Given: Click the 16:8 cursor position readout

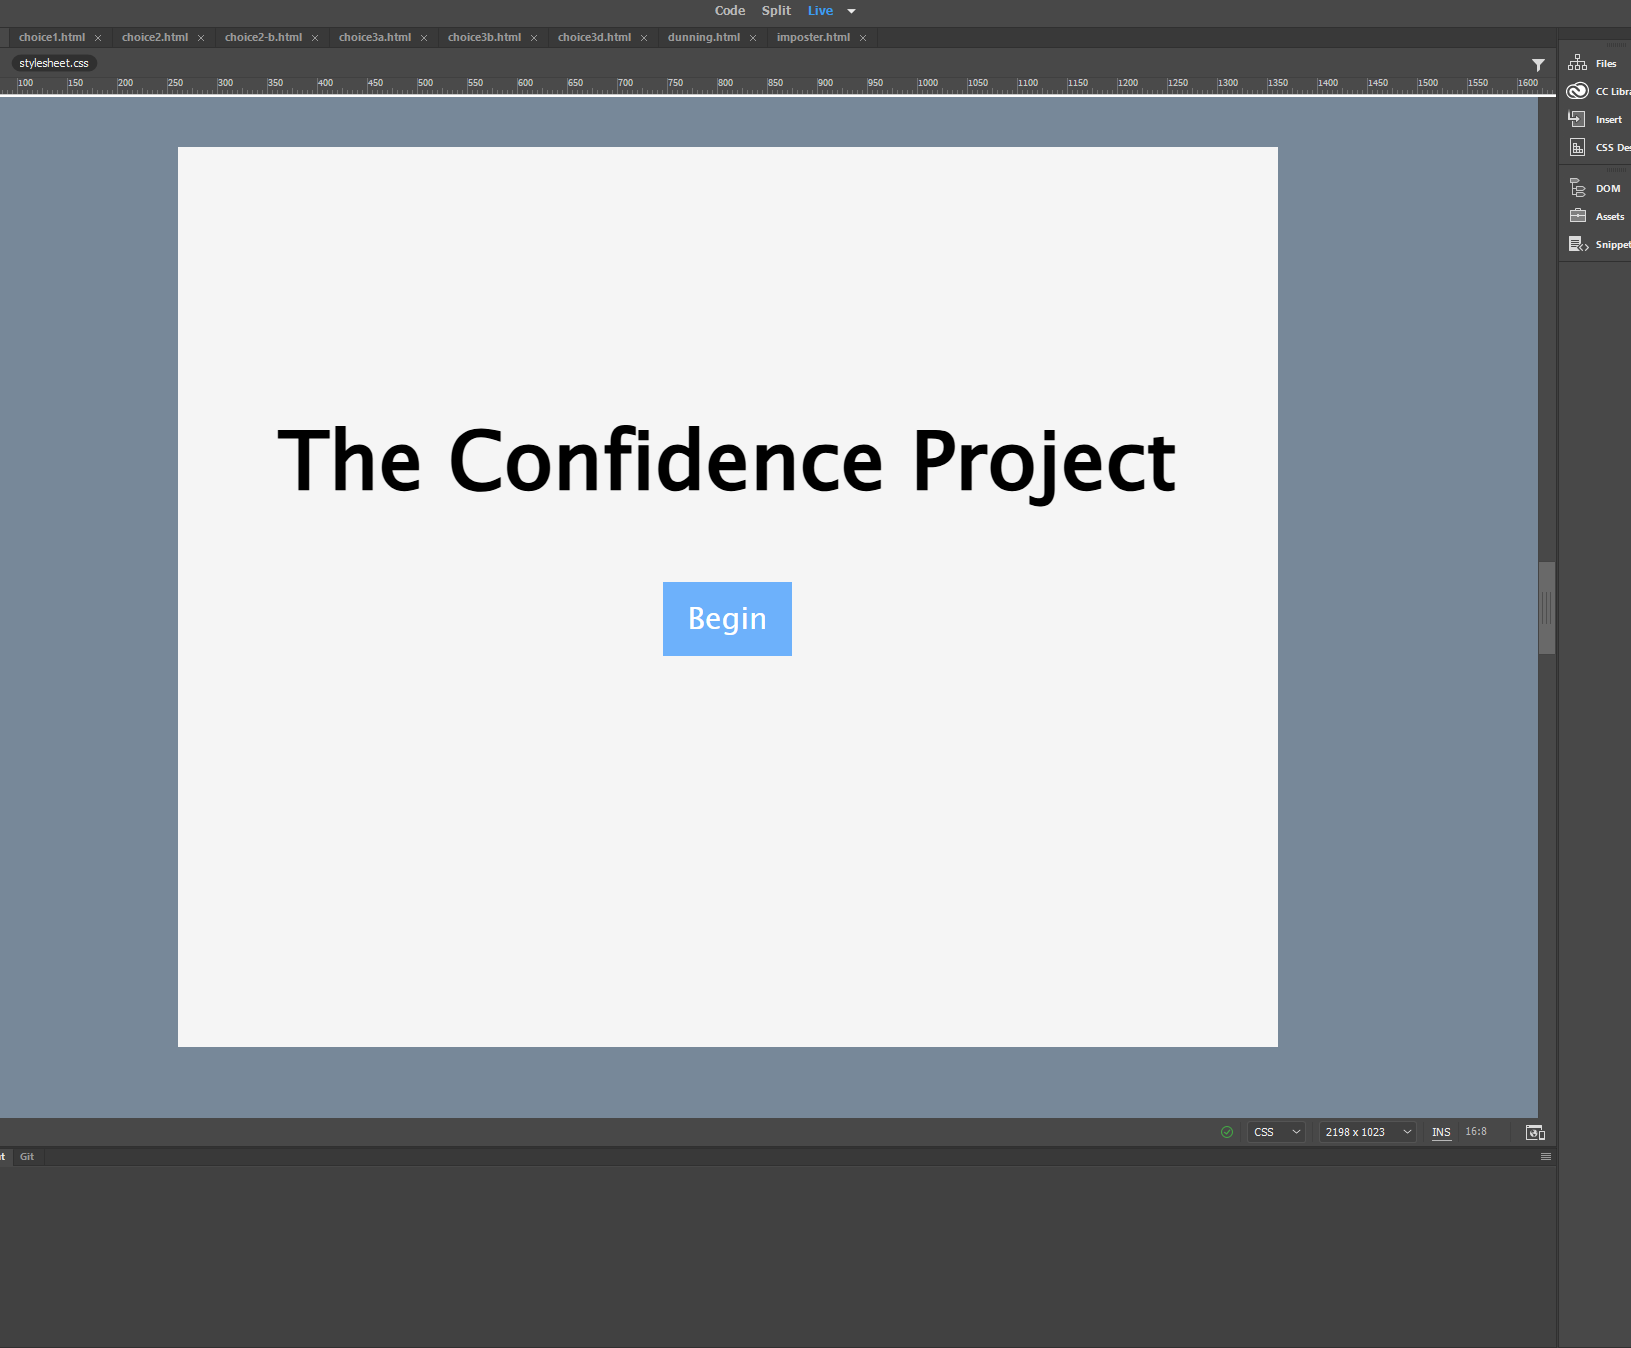Looking at the screenshot, I should click(x=1476, y=1132).
